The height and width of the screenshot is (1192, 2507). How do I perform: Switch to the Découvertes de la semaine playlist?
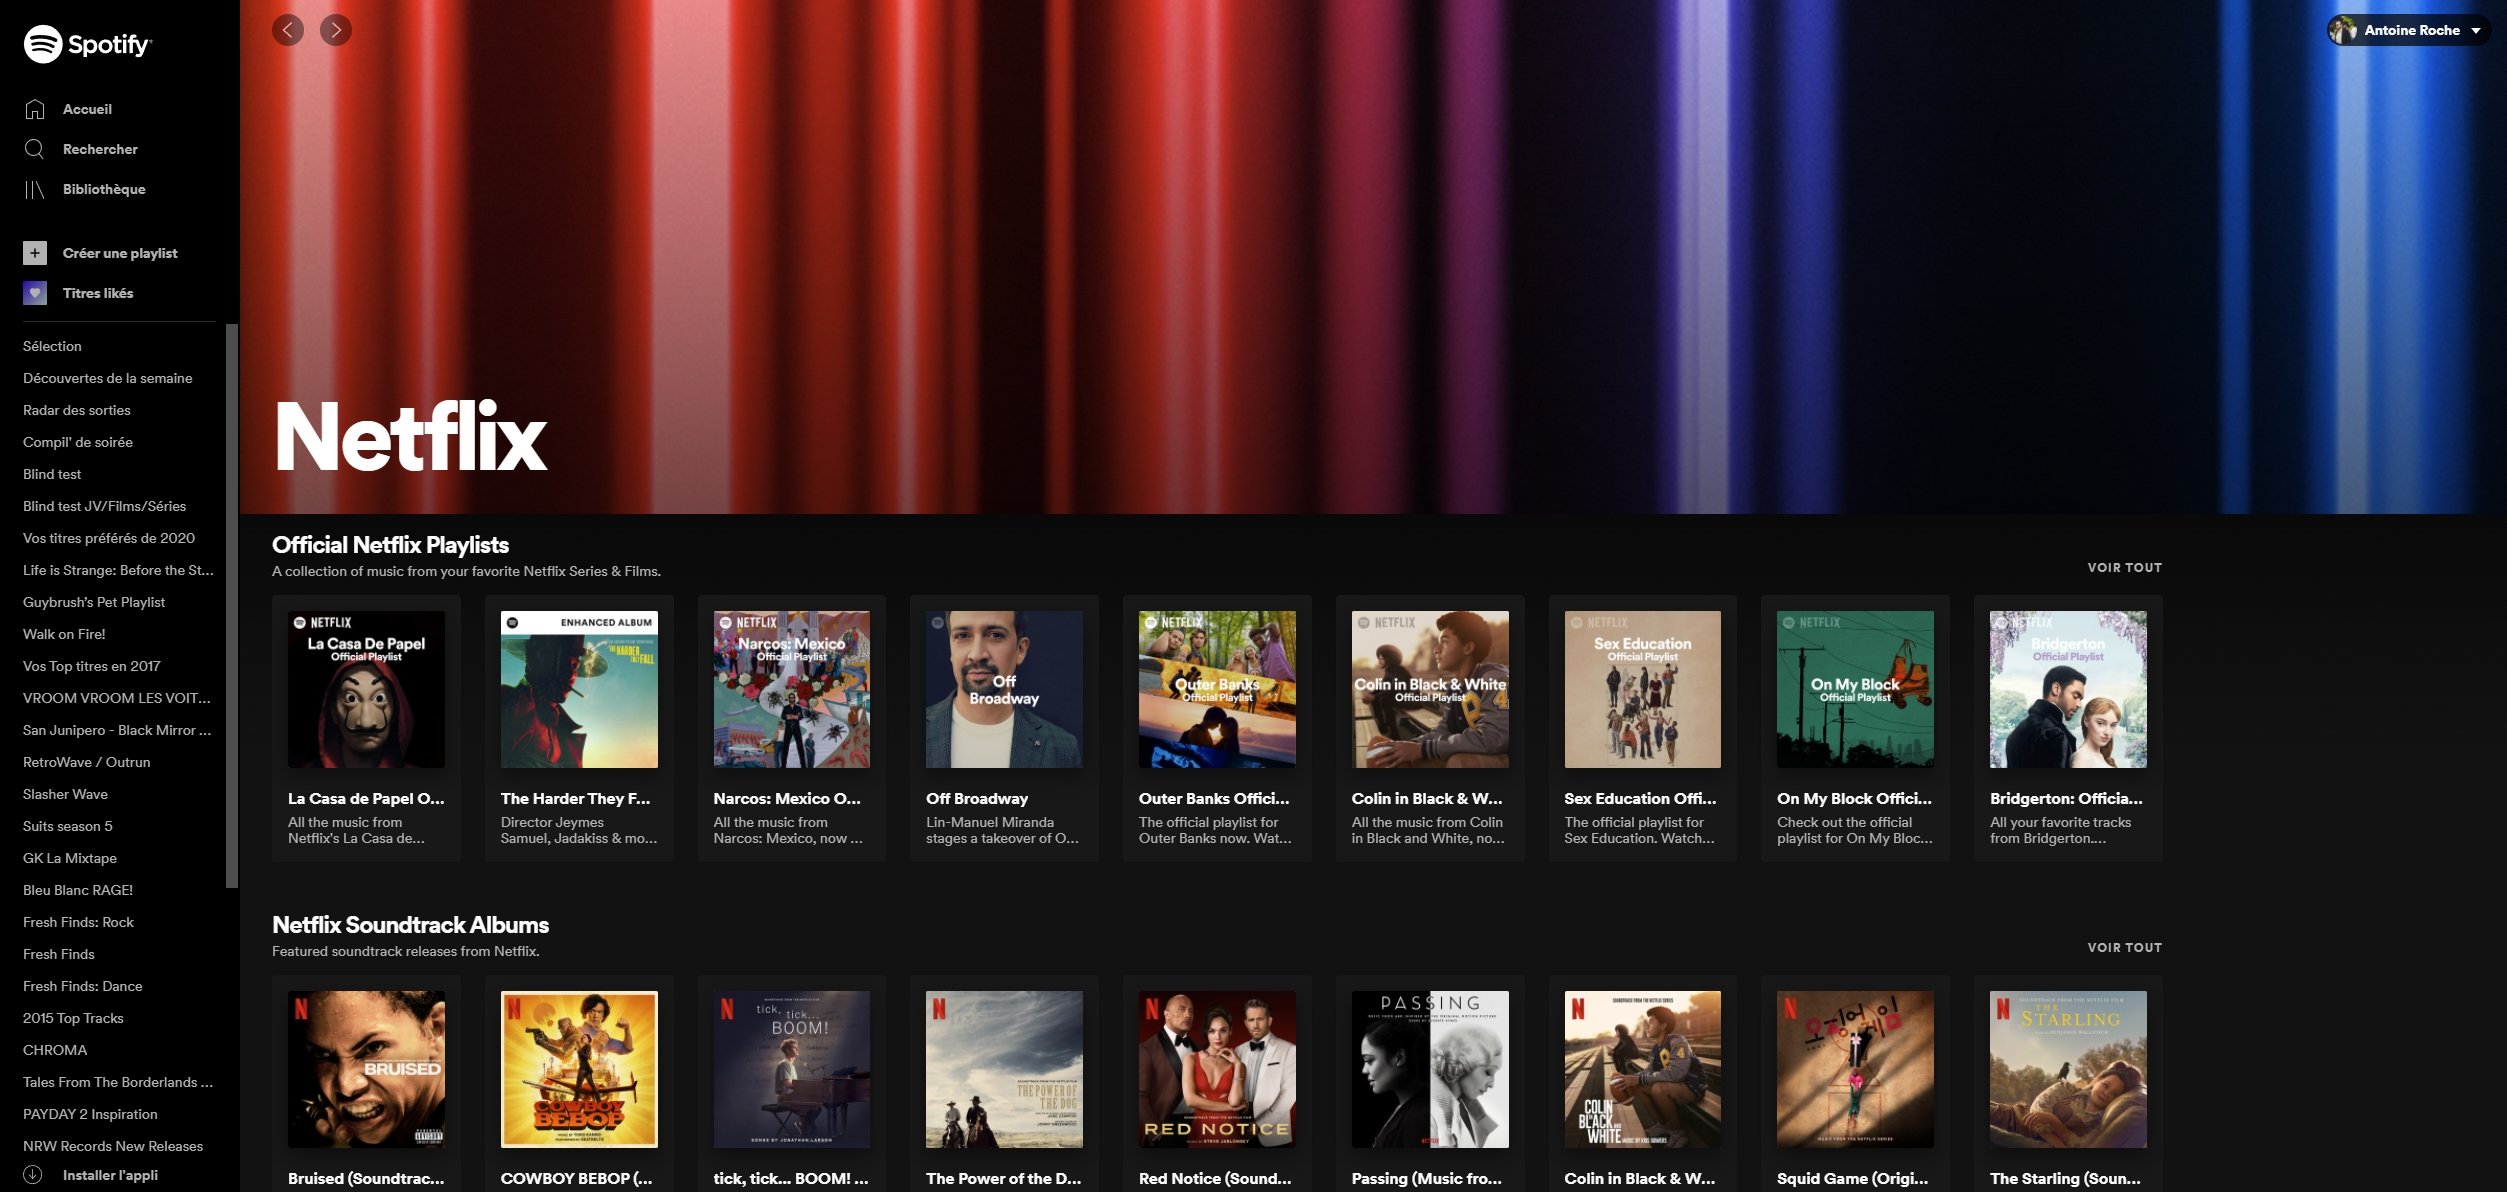pyautogui.click(x=107, y=378)
